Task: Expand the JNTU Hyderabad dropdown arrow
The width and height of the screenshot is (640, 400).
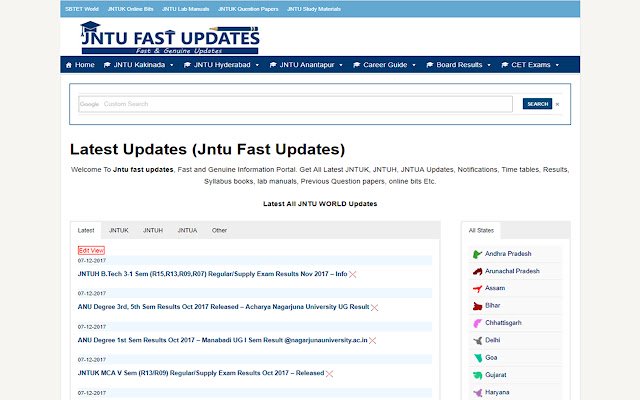Action: coord(257,65)
